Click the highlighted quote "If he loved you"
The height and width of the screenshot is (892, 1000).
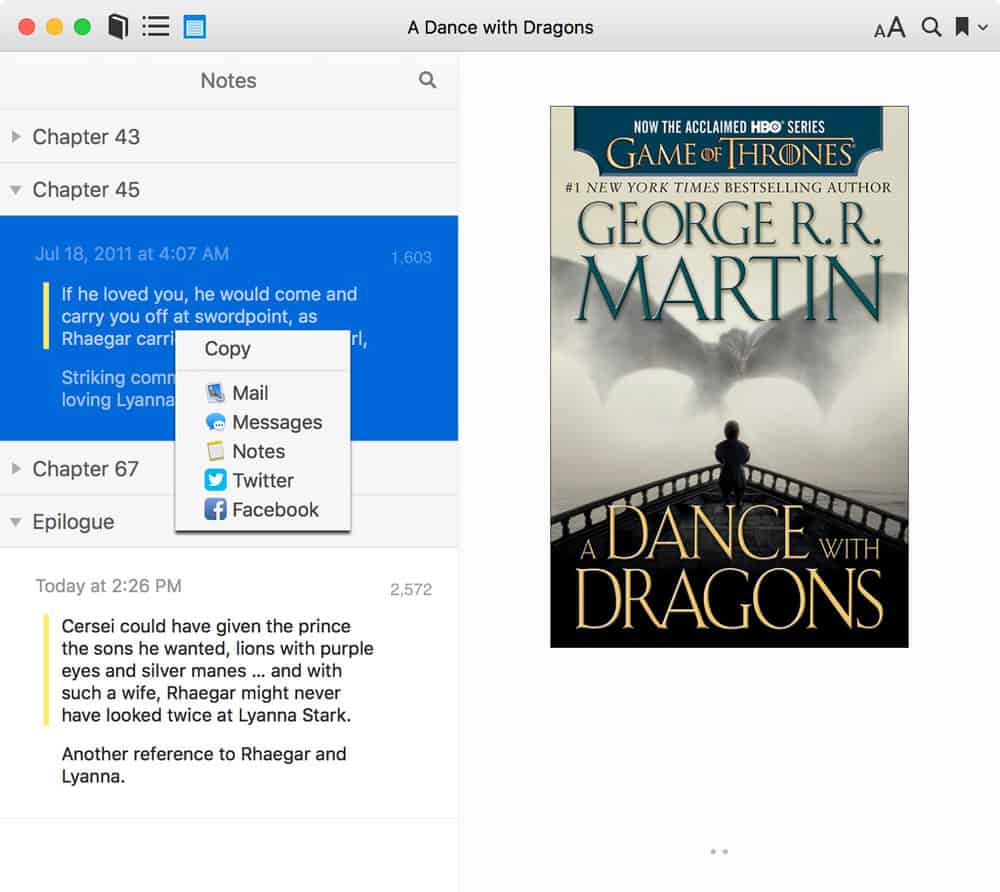[214, 316]
